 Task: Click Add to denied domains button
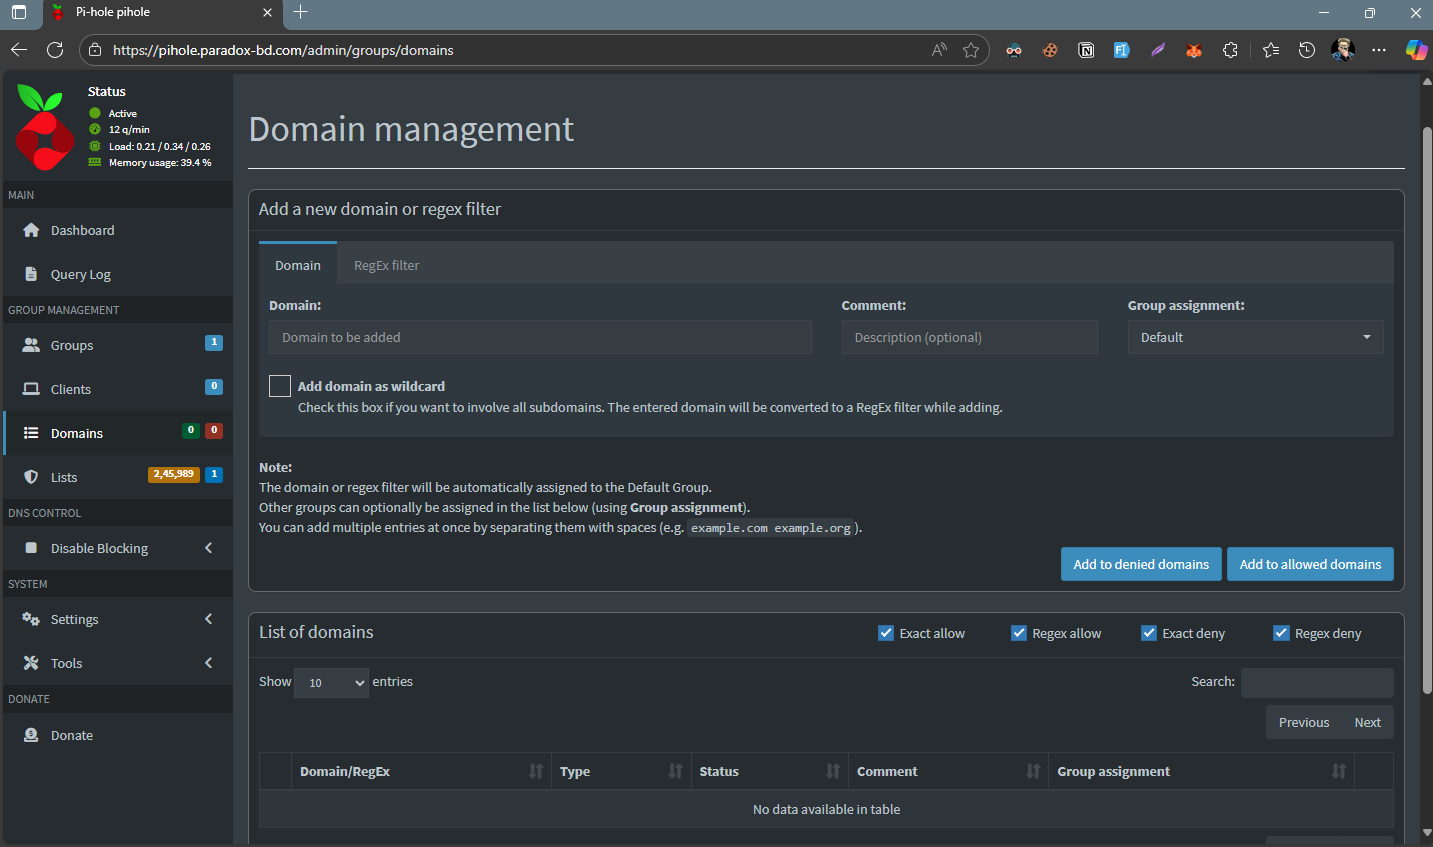tap(1140, 564)
